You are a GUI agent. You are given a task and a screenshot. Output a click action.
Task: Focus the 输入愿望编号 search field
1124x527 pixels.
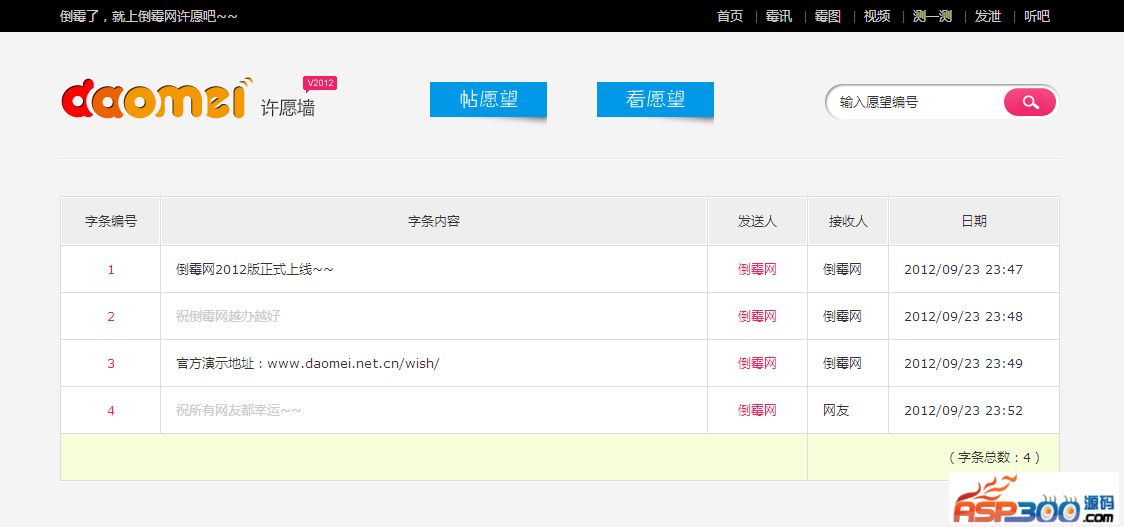point(915,102)
